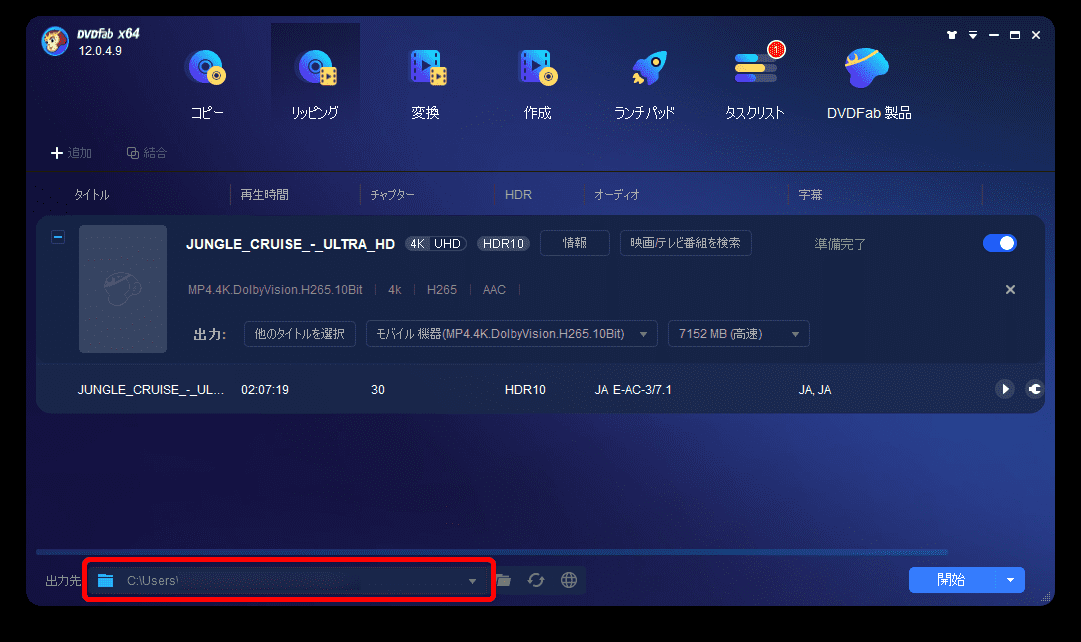Open the タスクリスト (task list) icon
Viewport: 1081px width, 642px height.
pyautogui.click(x=755, y=66)
